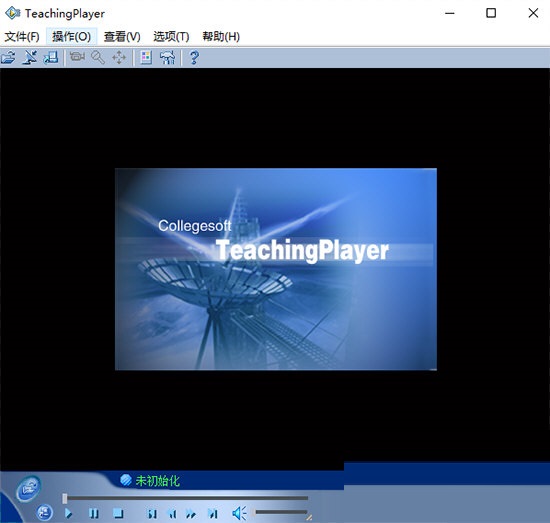Maximize the TeachingPlayer window
This screenshot has height=523, width=550.
(x=491, y=13)
